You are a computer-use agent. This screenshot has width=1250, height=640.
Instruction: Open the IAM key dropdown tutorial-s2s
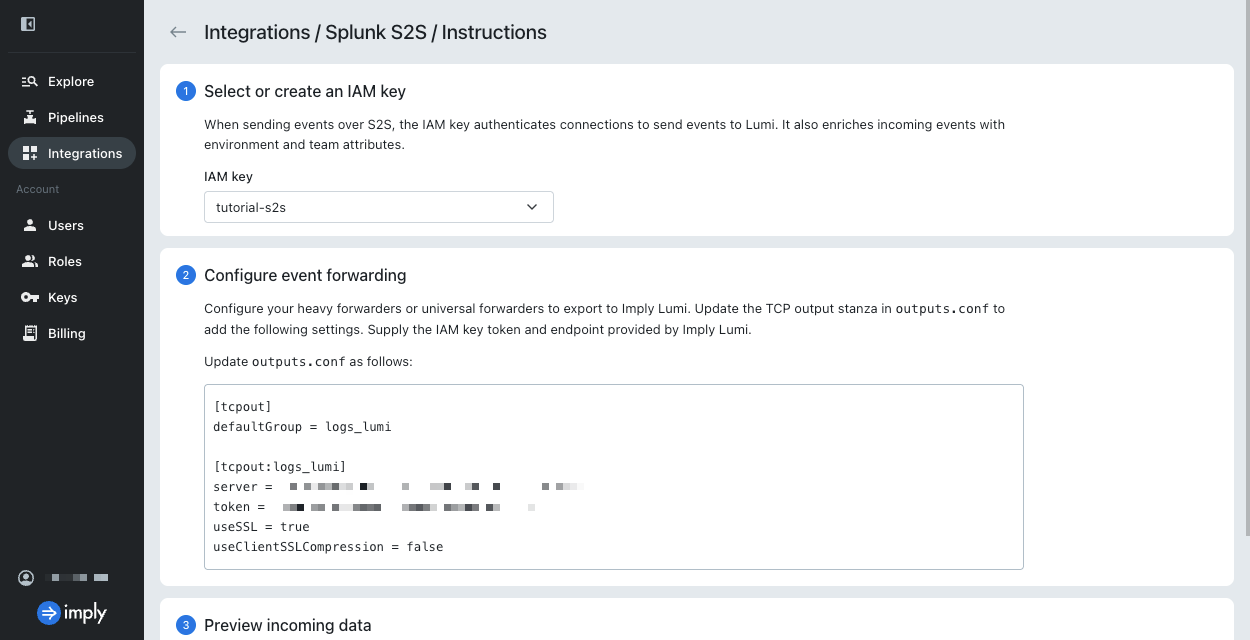click(379, 207)
